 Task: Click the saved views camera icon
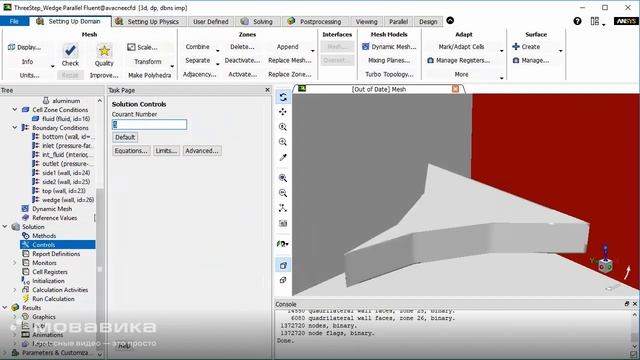click(283, 223)
